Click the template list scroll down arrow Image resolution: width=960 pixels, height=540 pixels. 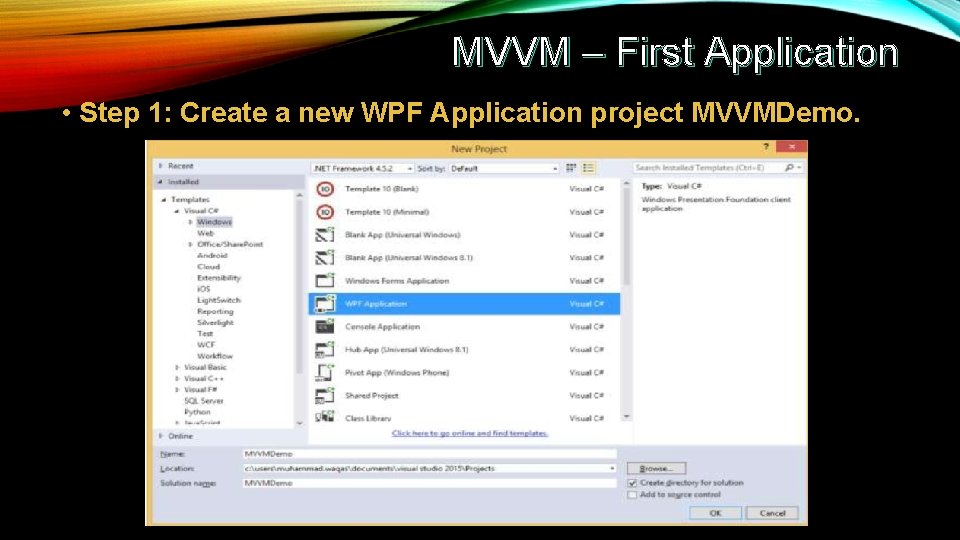(x=626, y=416)
